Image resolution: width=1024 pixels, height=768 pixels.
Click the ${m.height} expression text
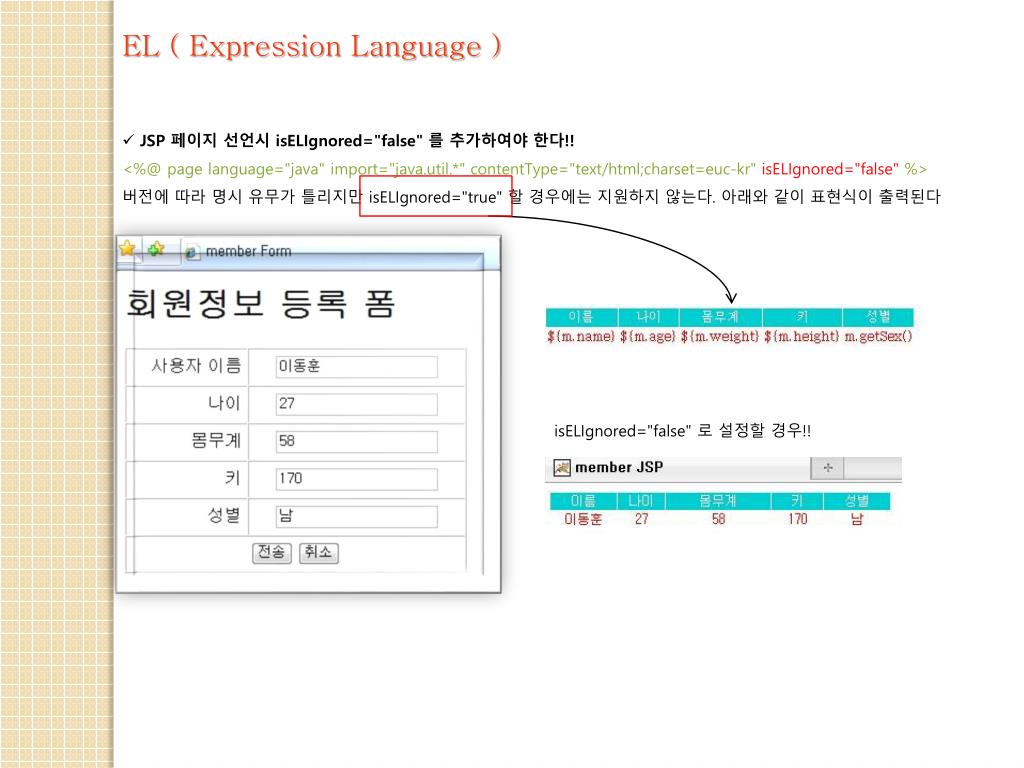(801, 336)
